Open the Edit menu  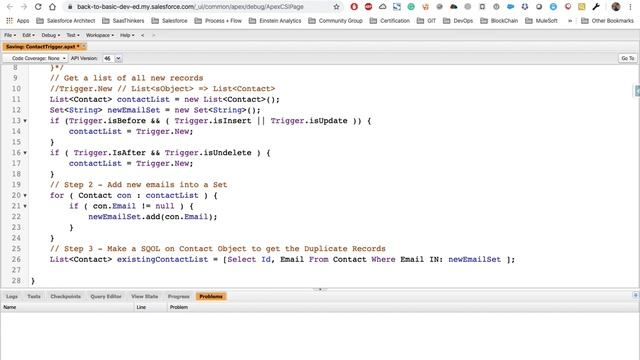click(29, 36)
